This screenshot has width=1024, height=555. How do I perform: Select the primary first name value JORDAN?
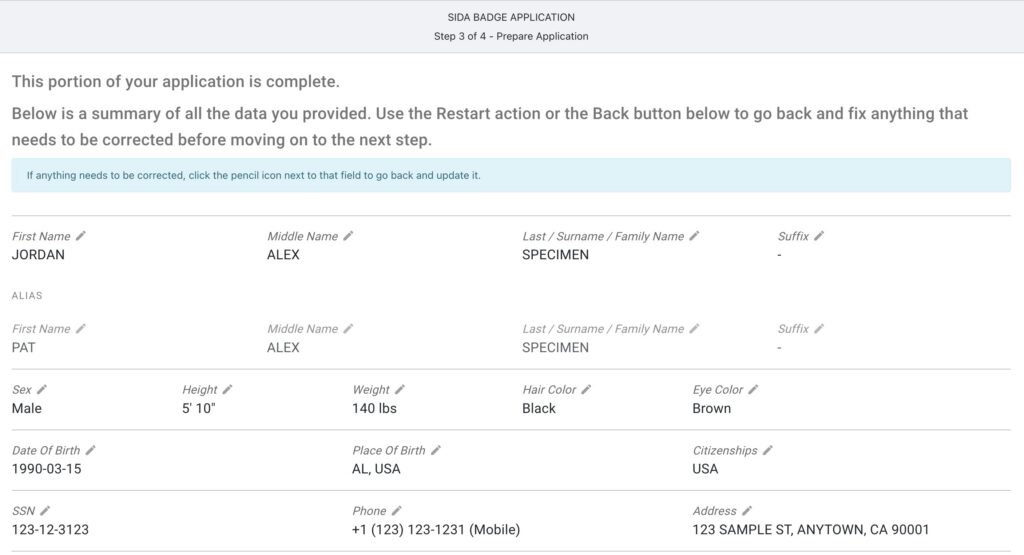[38, 255]
